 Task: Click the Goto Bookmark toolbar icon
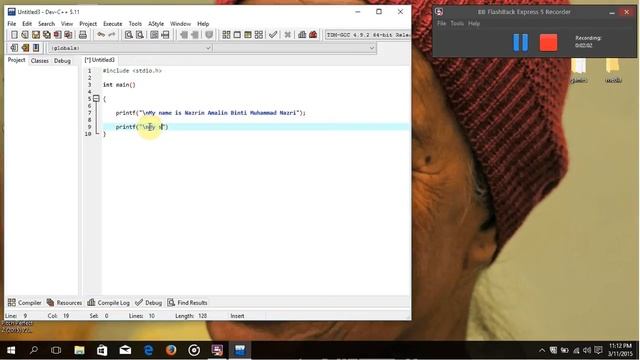(36, 48)
